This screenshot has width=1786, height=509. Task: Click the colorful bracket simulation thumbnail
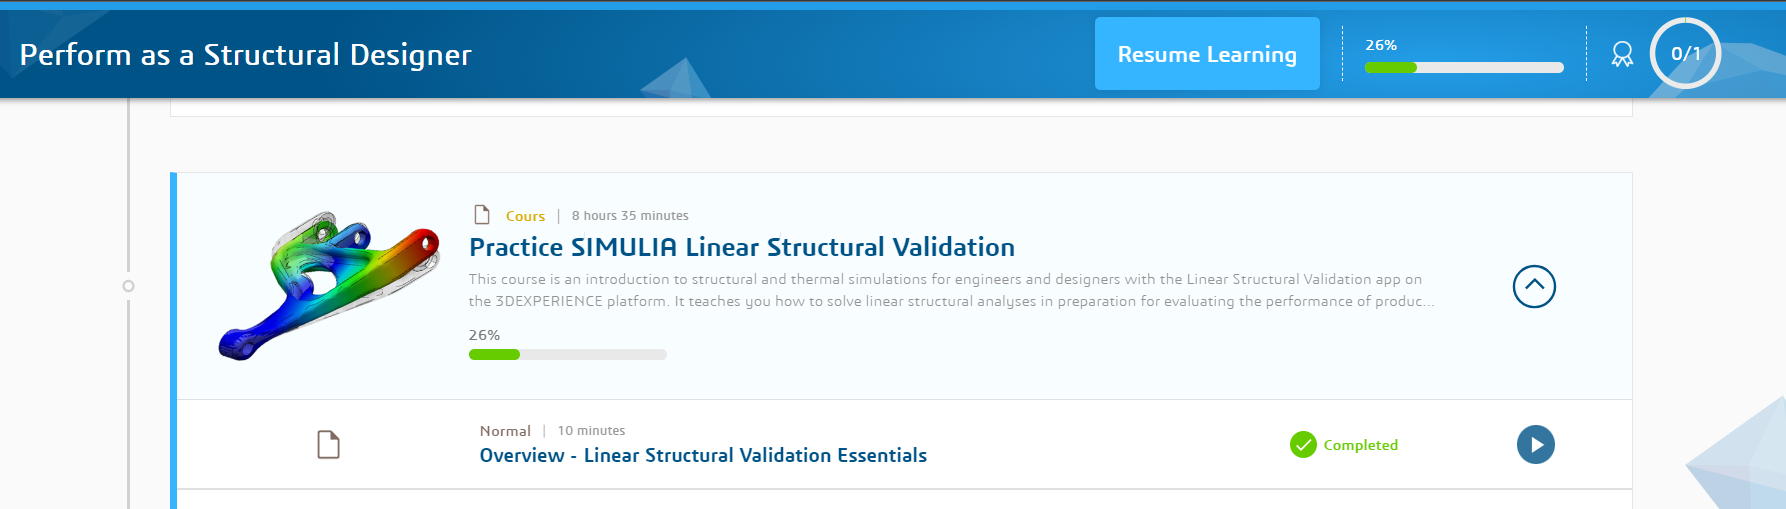click(328, 286)
